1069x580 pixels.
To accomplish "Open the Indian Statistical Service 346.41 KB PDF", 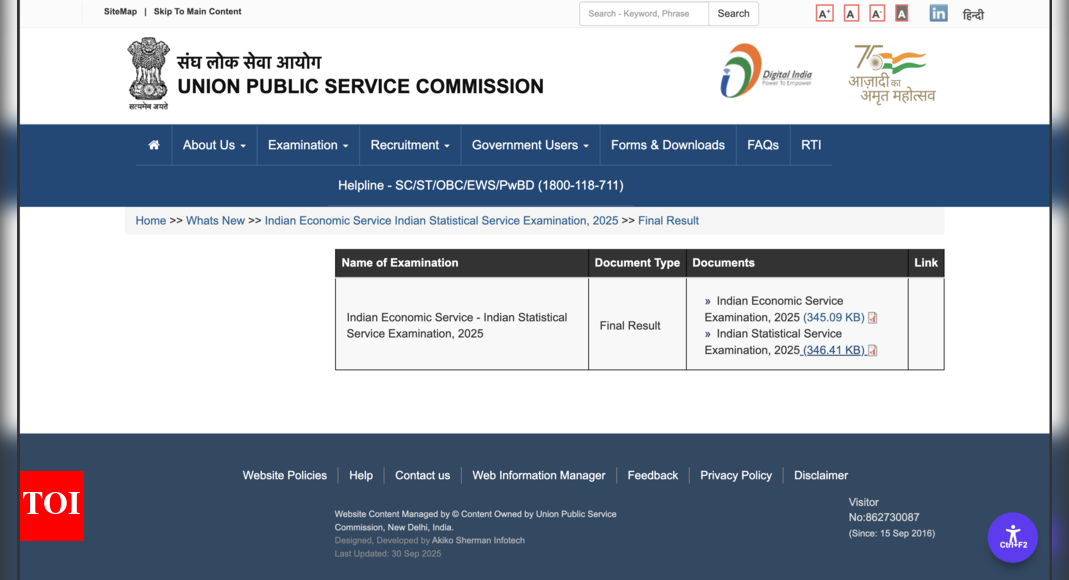I will coord(834,350).
